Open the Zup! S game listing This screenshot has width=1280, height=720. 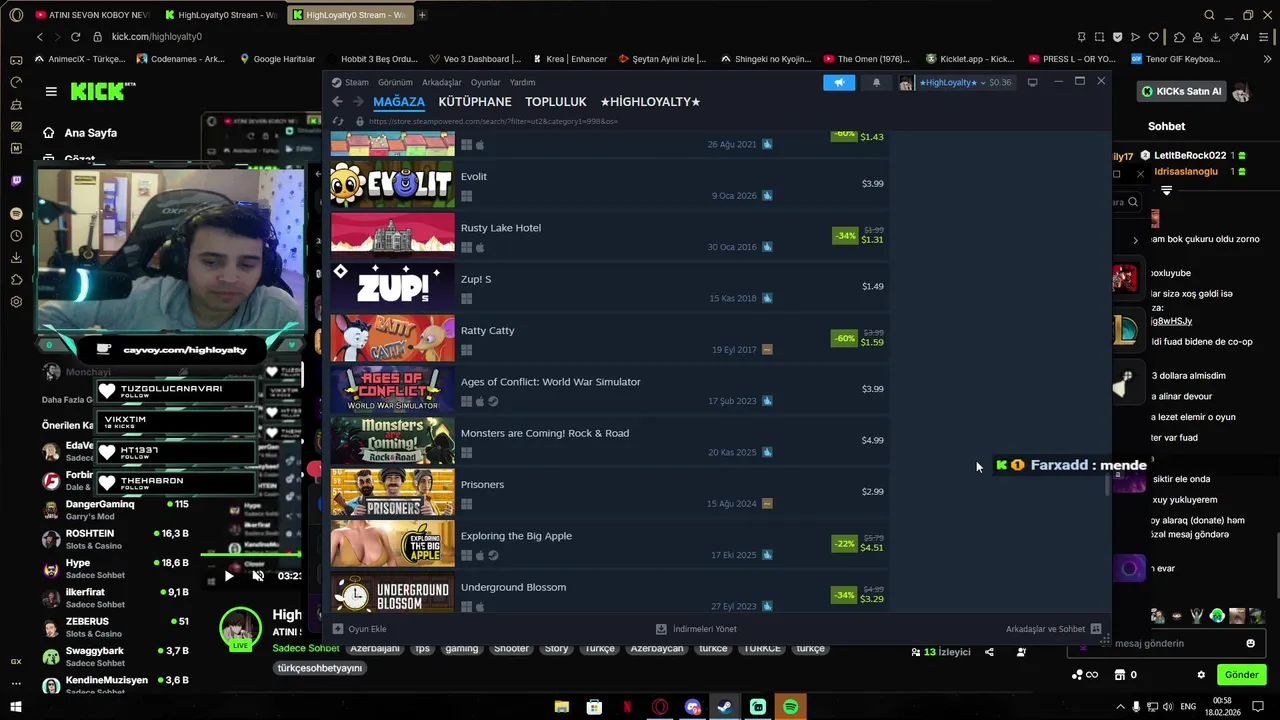point(608,286)
